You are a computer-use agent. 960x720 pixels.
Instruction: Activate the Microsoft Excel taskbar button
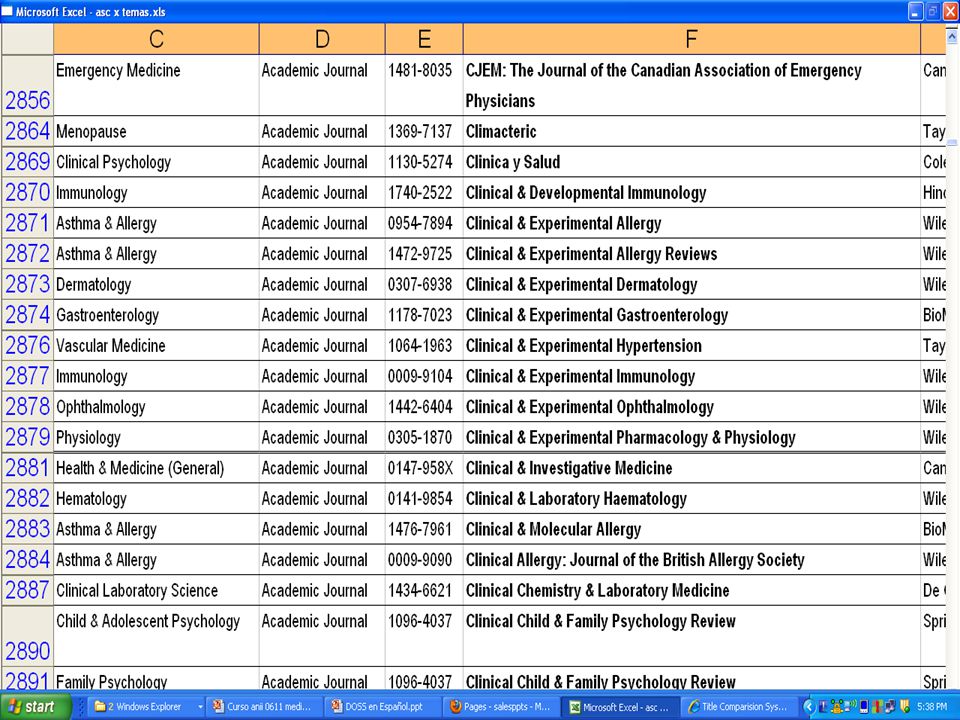click(x=621, y=707)
